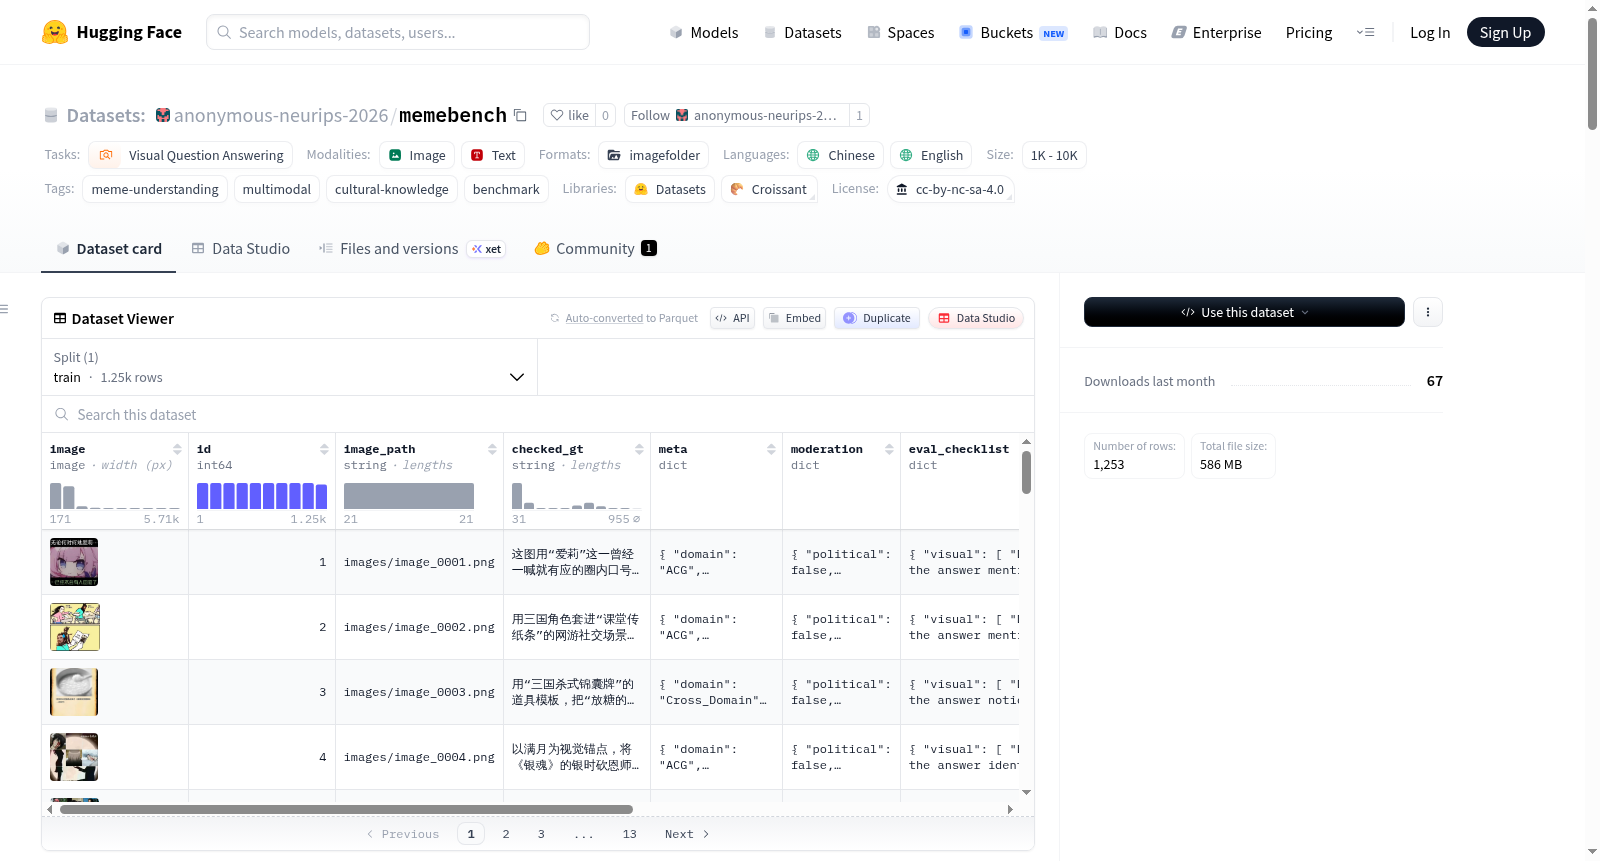Go to the Next page of rows
Image resolution: width=1600 pixels, height=861 pixels.
[687, 834]
